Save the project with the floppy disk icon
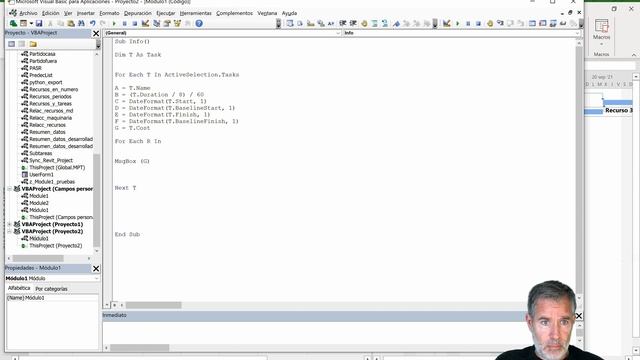This screenshot has width=640, height=360. point(39,23)
